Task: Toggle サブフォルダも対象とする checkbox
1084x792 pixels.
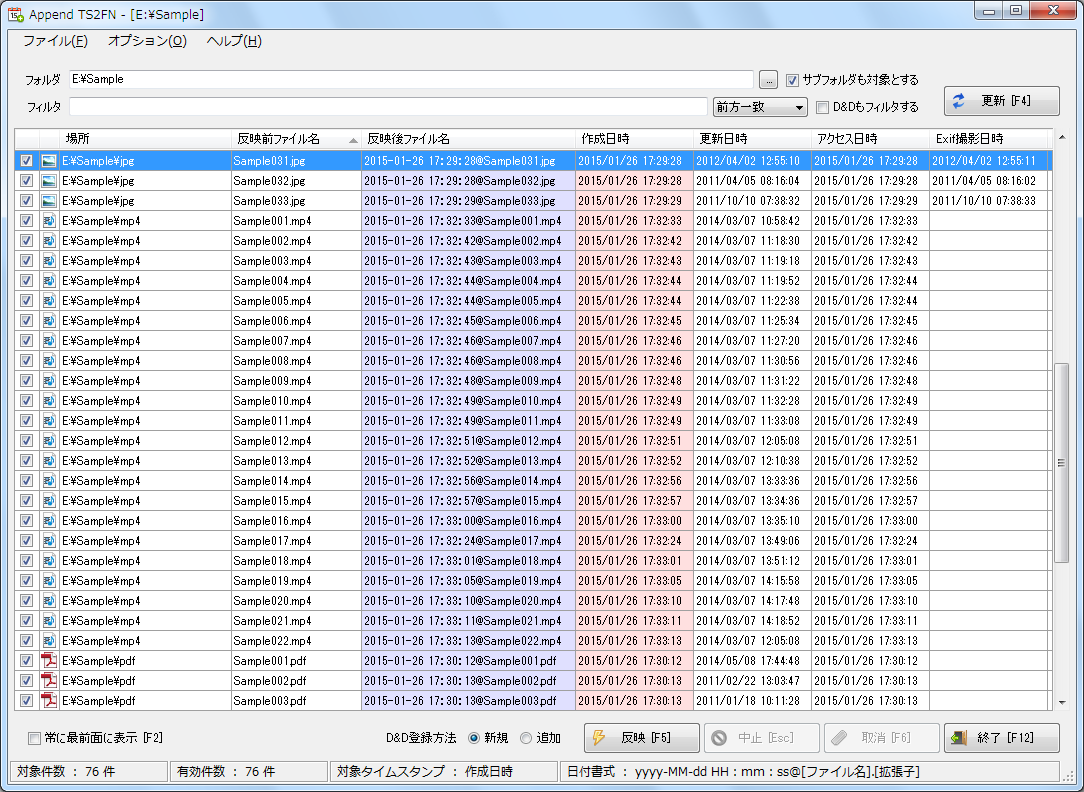Action: [793, 80]
